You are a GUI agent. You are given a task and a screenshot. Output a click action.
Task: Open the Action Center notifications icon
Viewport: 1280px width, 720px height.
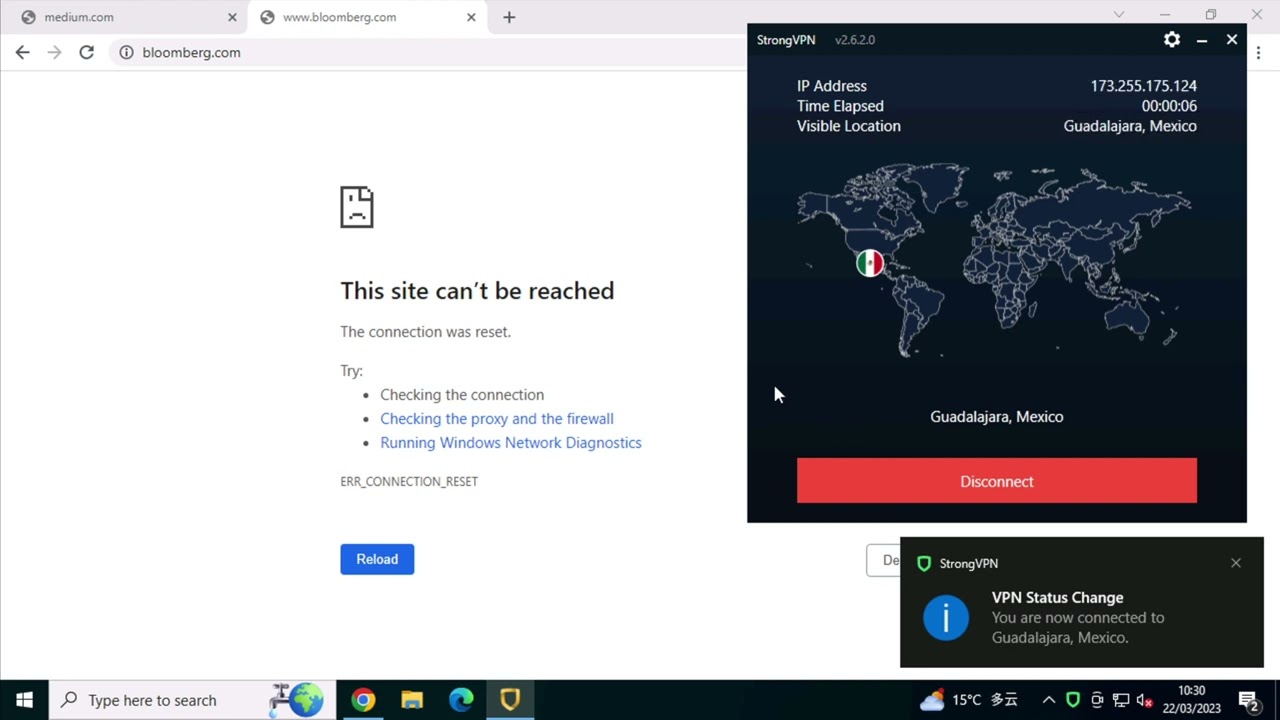(1248, 700)
